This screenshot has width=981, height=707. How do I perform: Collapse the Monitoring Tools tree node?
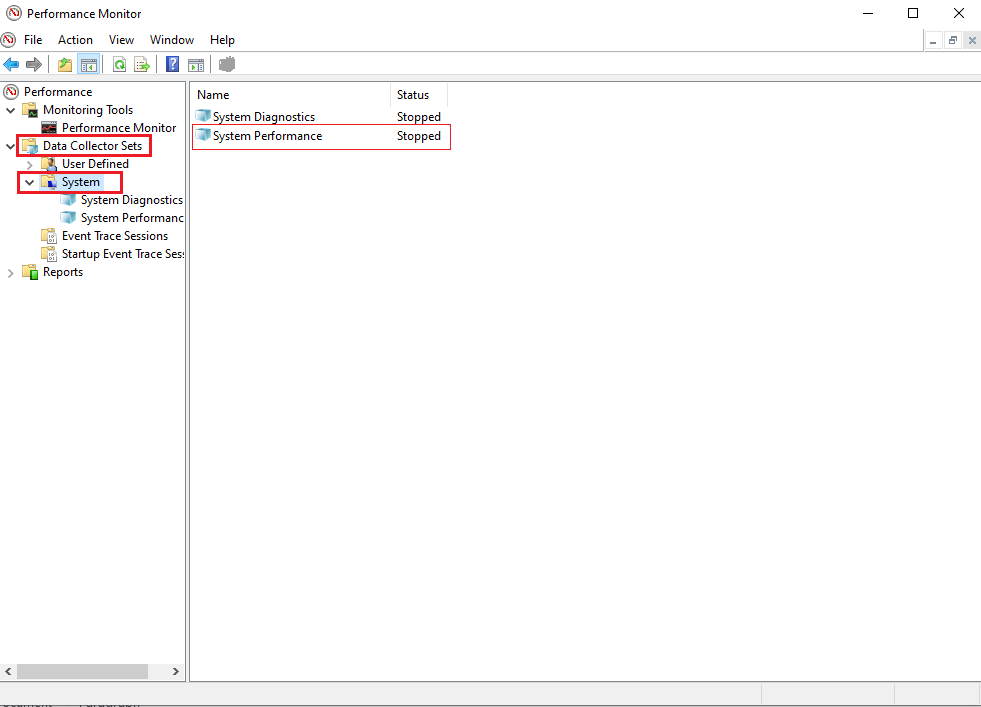pyautogui.click(x=11, y=110)
